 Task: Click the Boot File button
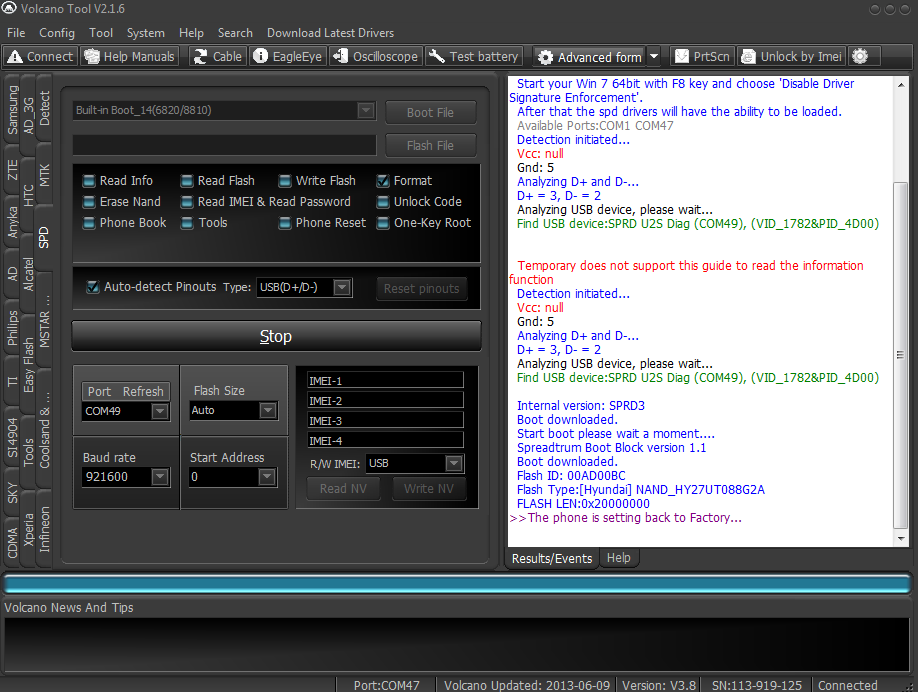[430, 112]
